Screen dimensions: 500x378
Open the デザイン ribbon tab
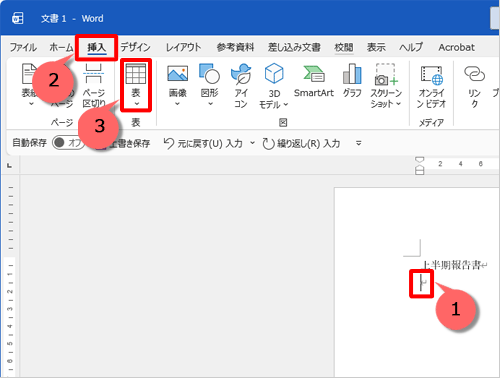135,47
